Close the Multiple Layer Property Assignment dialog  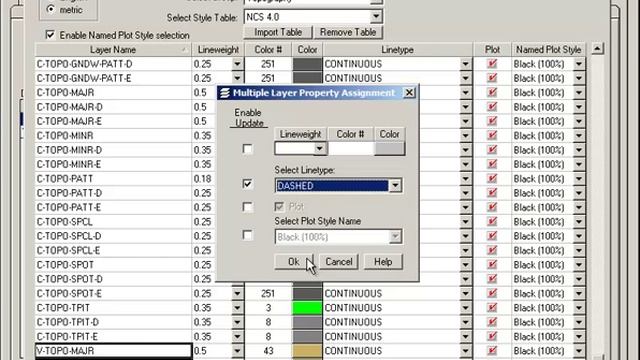(x=409, y=93)
